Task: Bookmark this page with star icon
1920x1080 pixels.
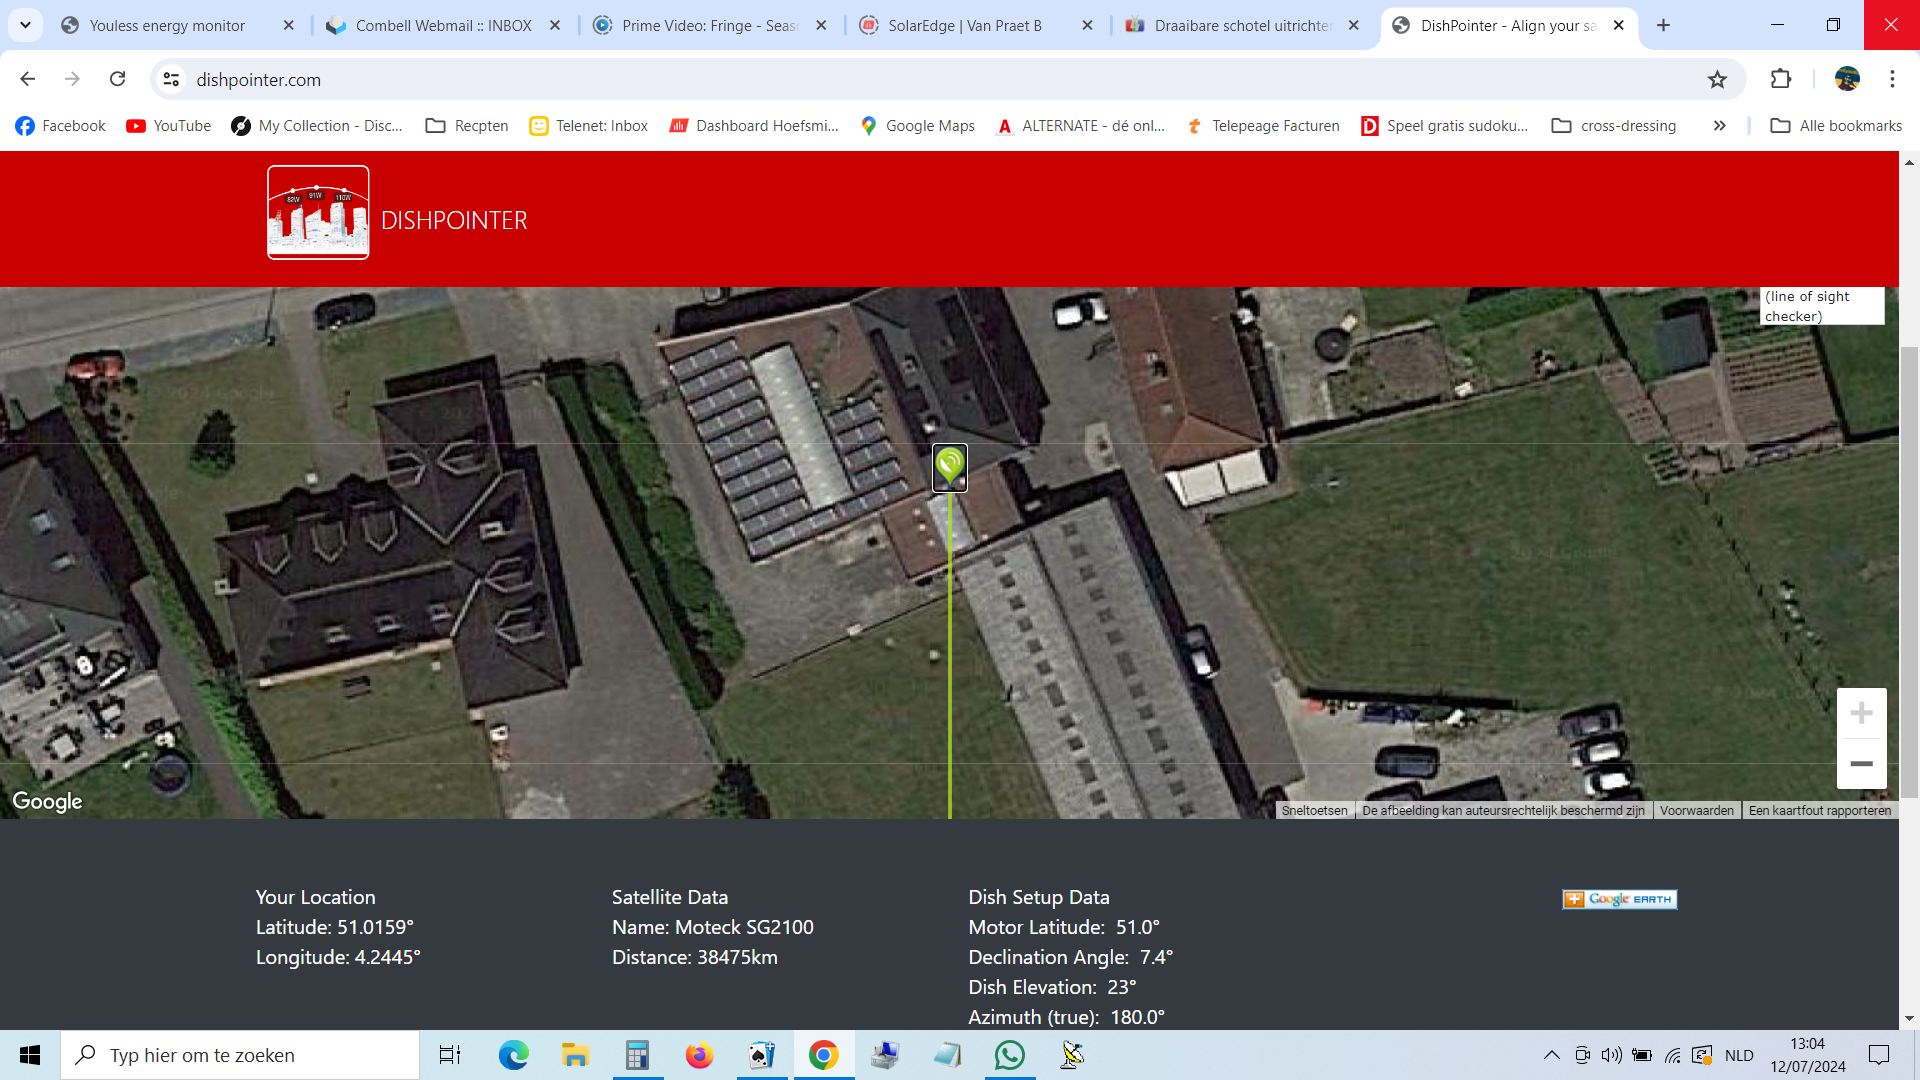Action: pos(1717,79)
